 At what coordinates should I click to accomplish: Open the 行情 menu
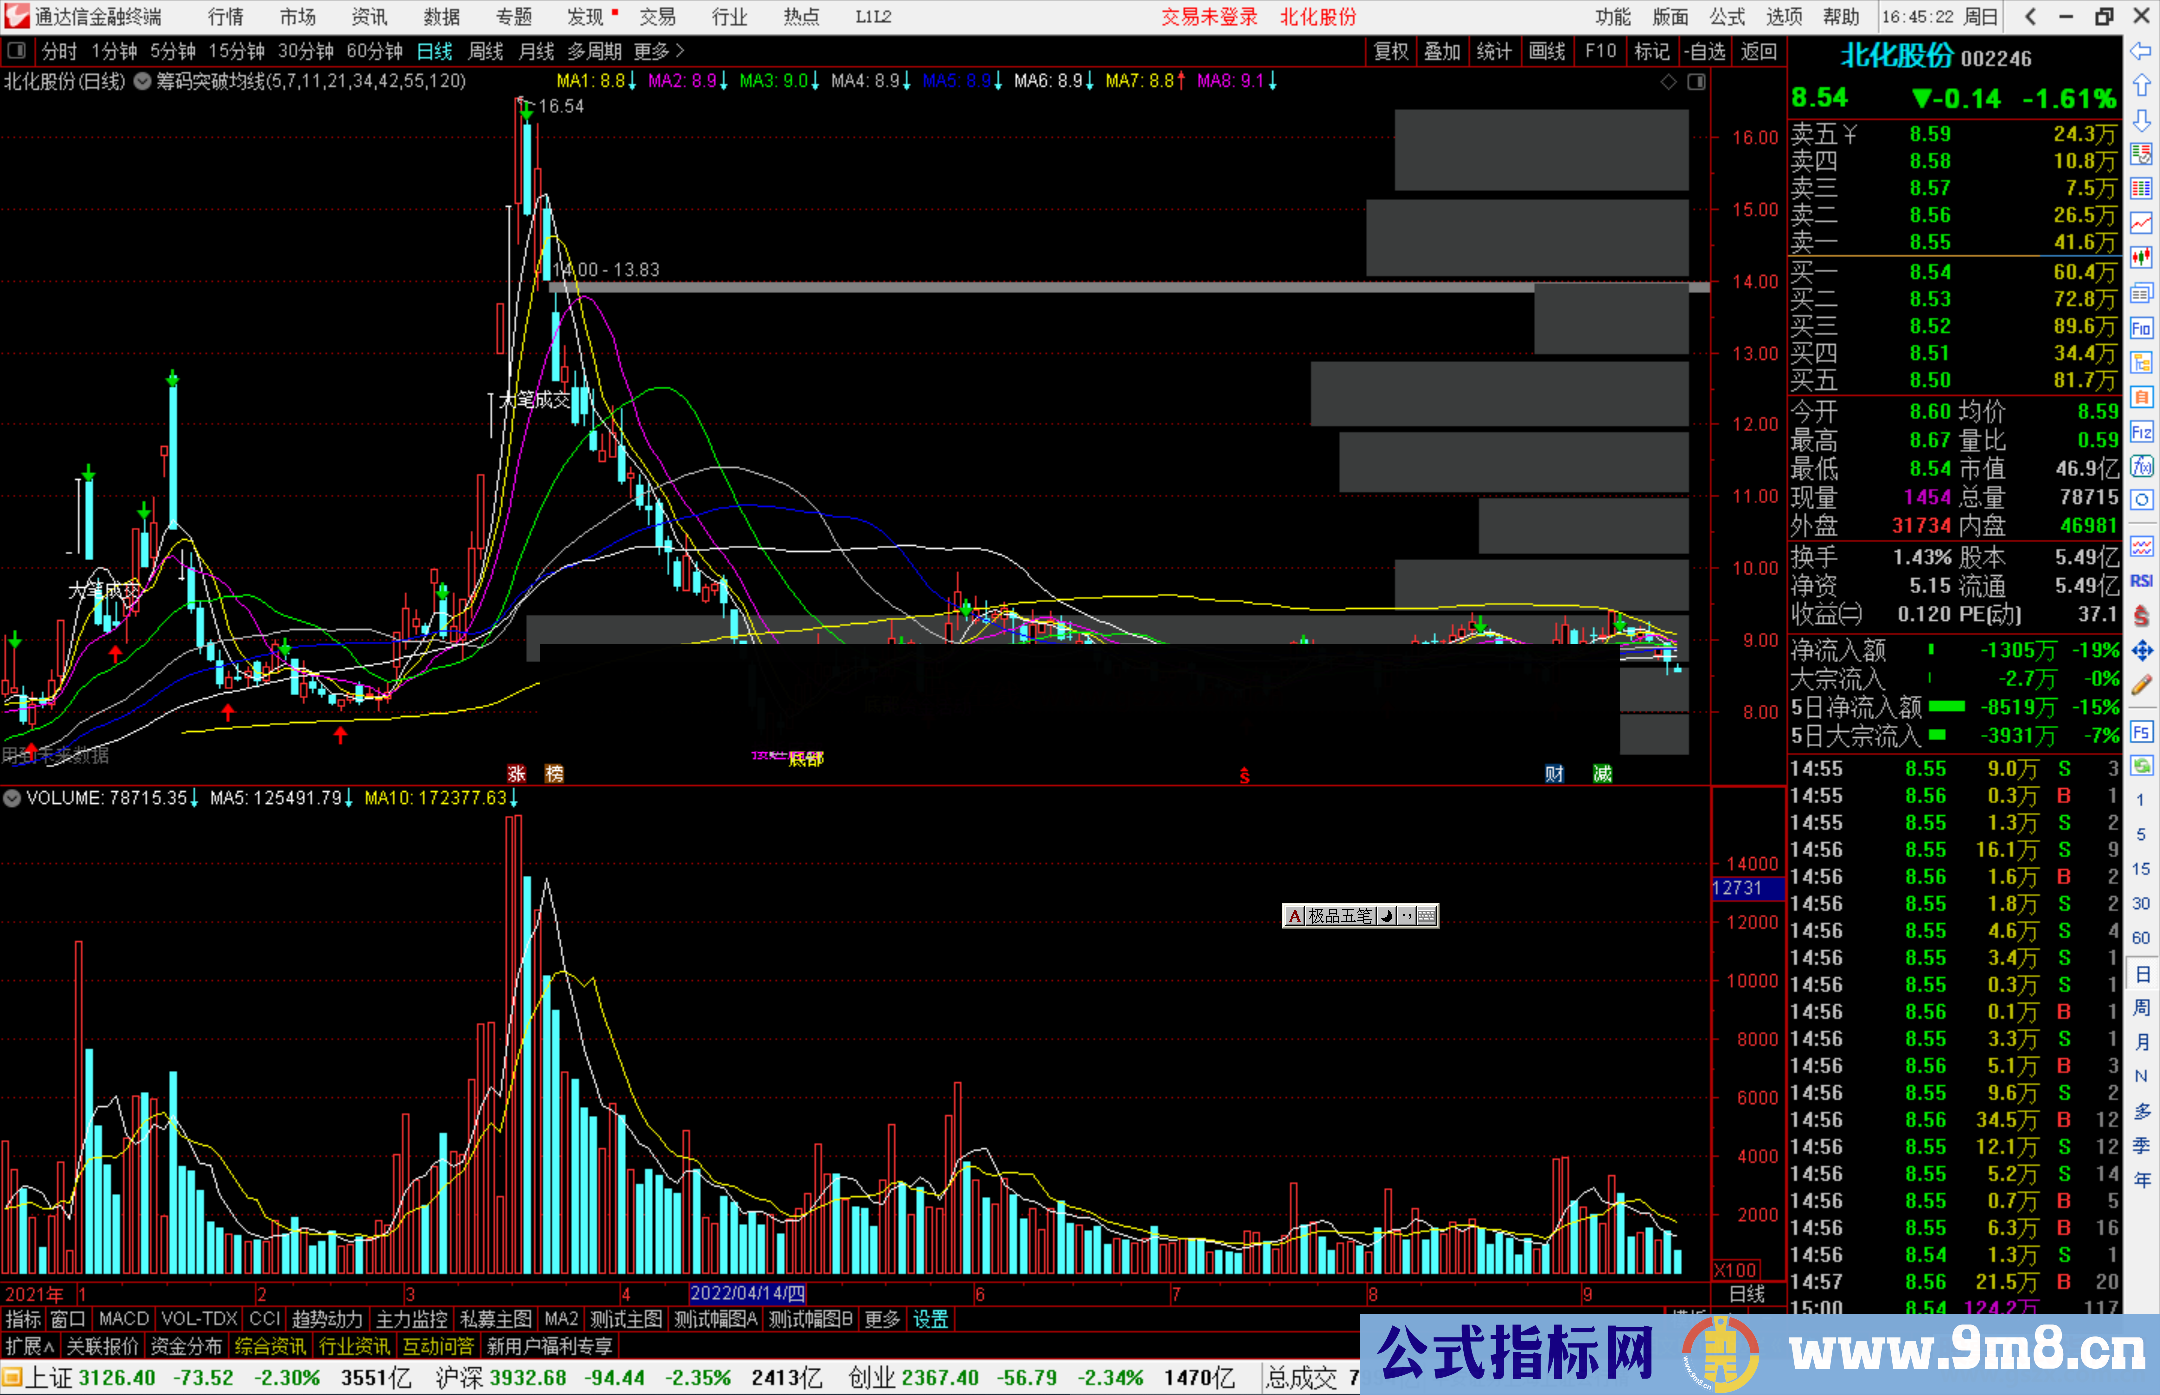coord(225,16)
